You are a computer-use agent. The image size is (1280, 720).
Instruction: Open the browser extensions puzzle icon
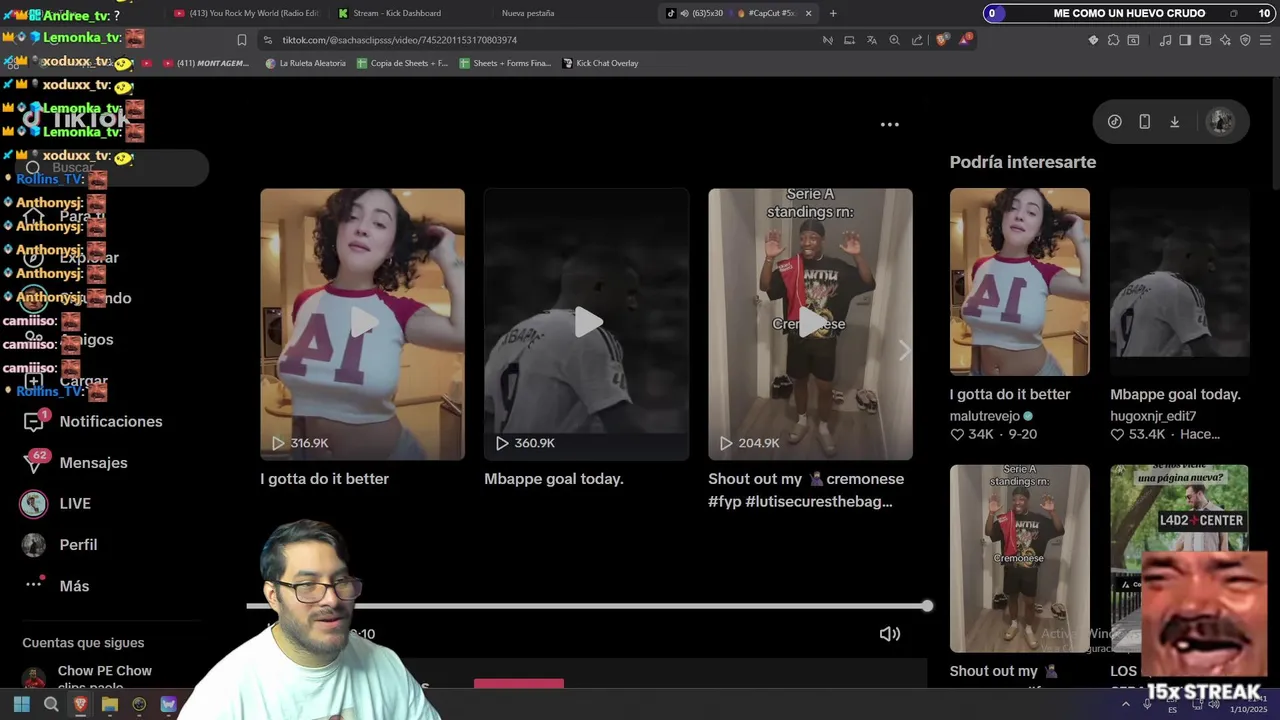pos(1113,40)
